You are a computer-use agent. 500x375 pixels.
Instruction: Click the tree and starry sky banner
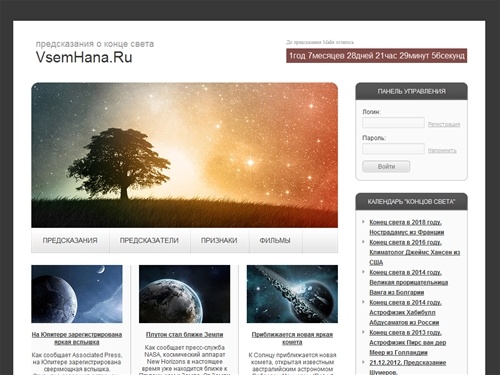tap(185, 155)
